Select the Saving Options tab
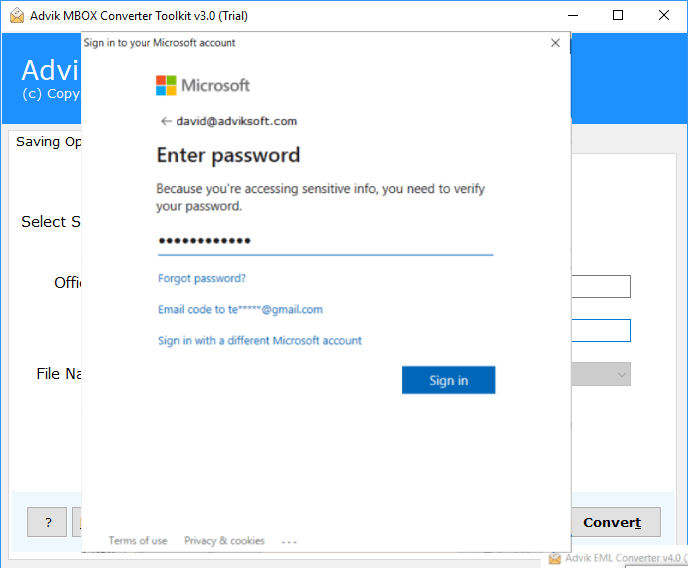Image resolution: width=688 pixels, height=568 pixels. (48, 142)
